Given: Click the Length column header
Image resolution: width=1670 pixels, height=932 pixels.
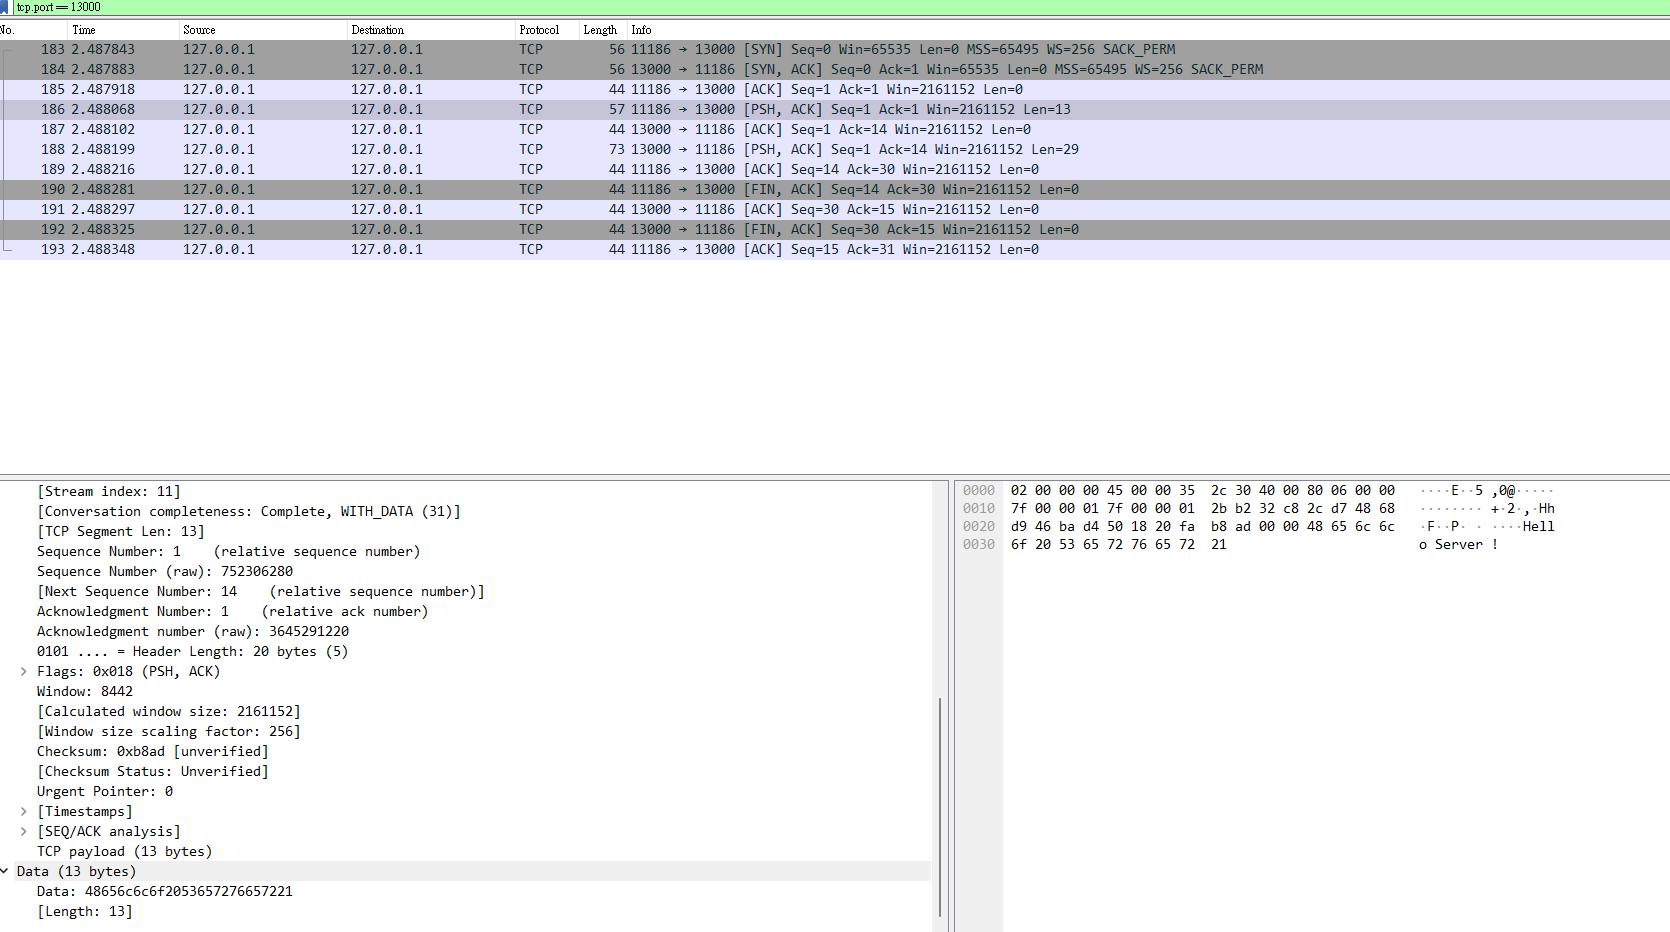Looking at the screenshot, I should pyautogui.click(x=600, y=30).
